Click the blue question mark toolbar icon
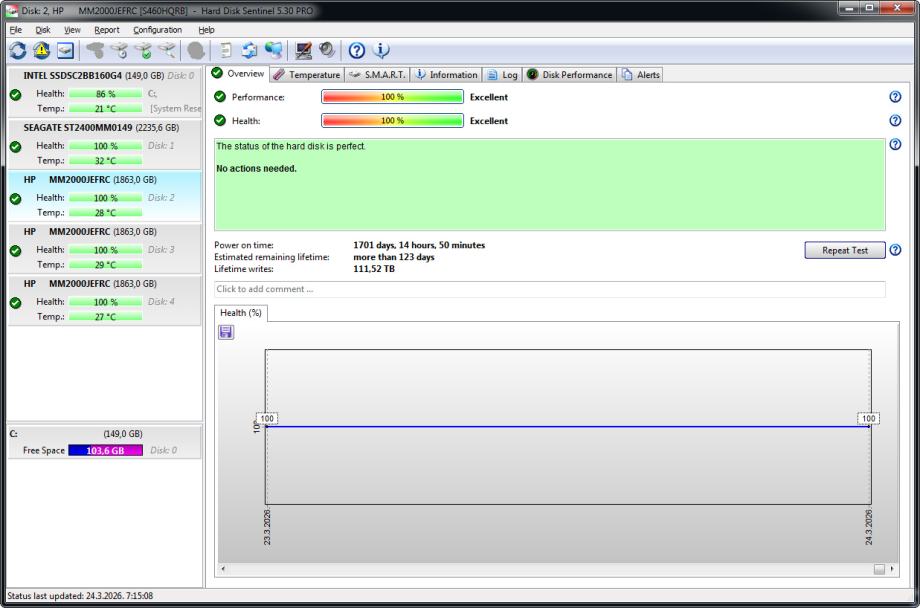This screenshot has height=608, width=920. click(x=357, y=50)
